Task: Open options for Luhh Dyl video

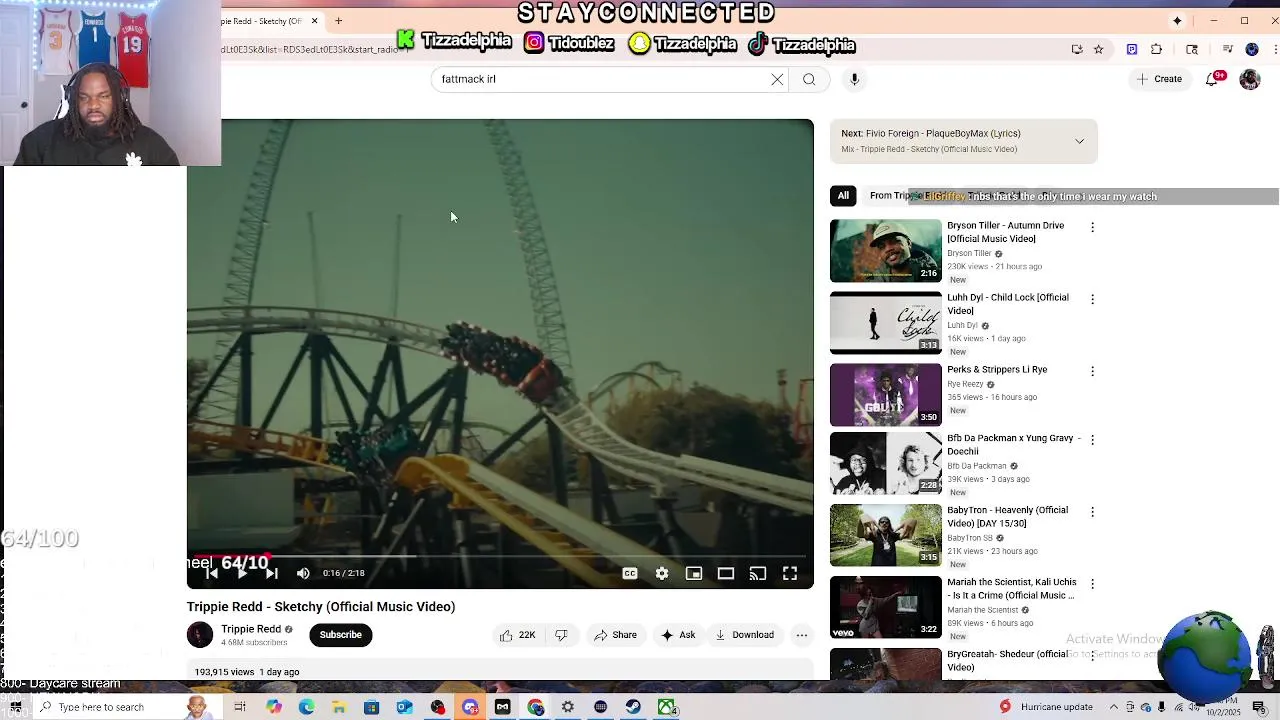Action: (x=1092, y=299)
